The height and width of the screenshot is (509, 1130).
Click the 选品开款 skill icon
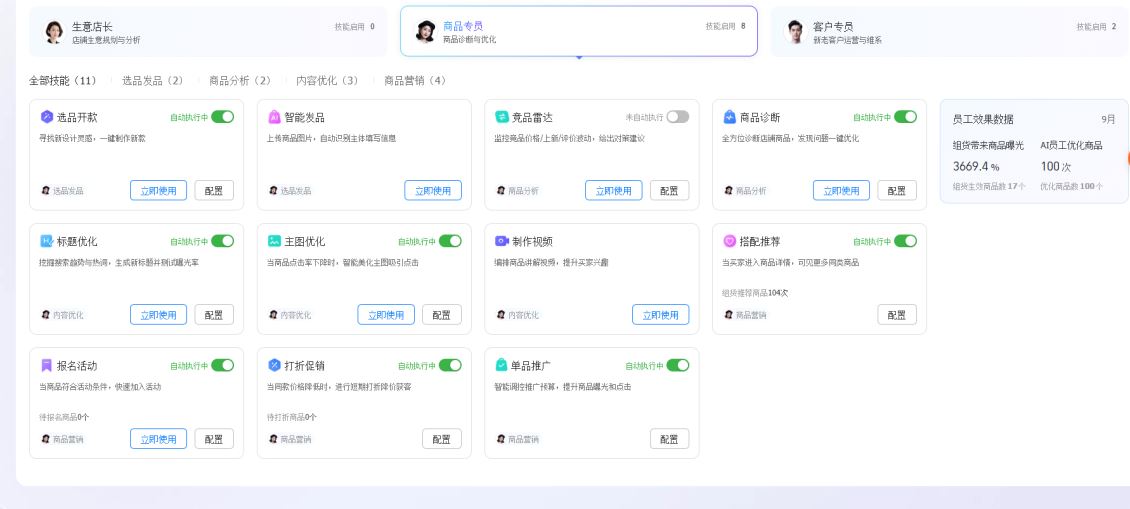(x=47, y=117)
